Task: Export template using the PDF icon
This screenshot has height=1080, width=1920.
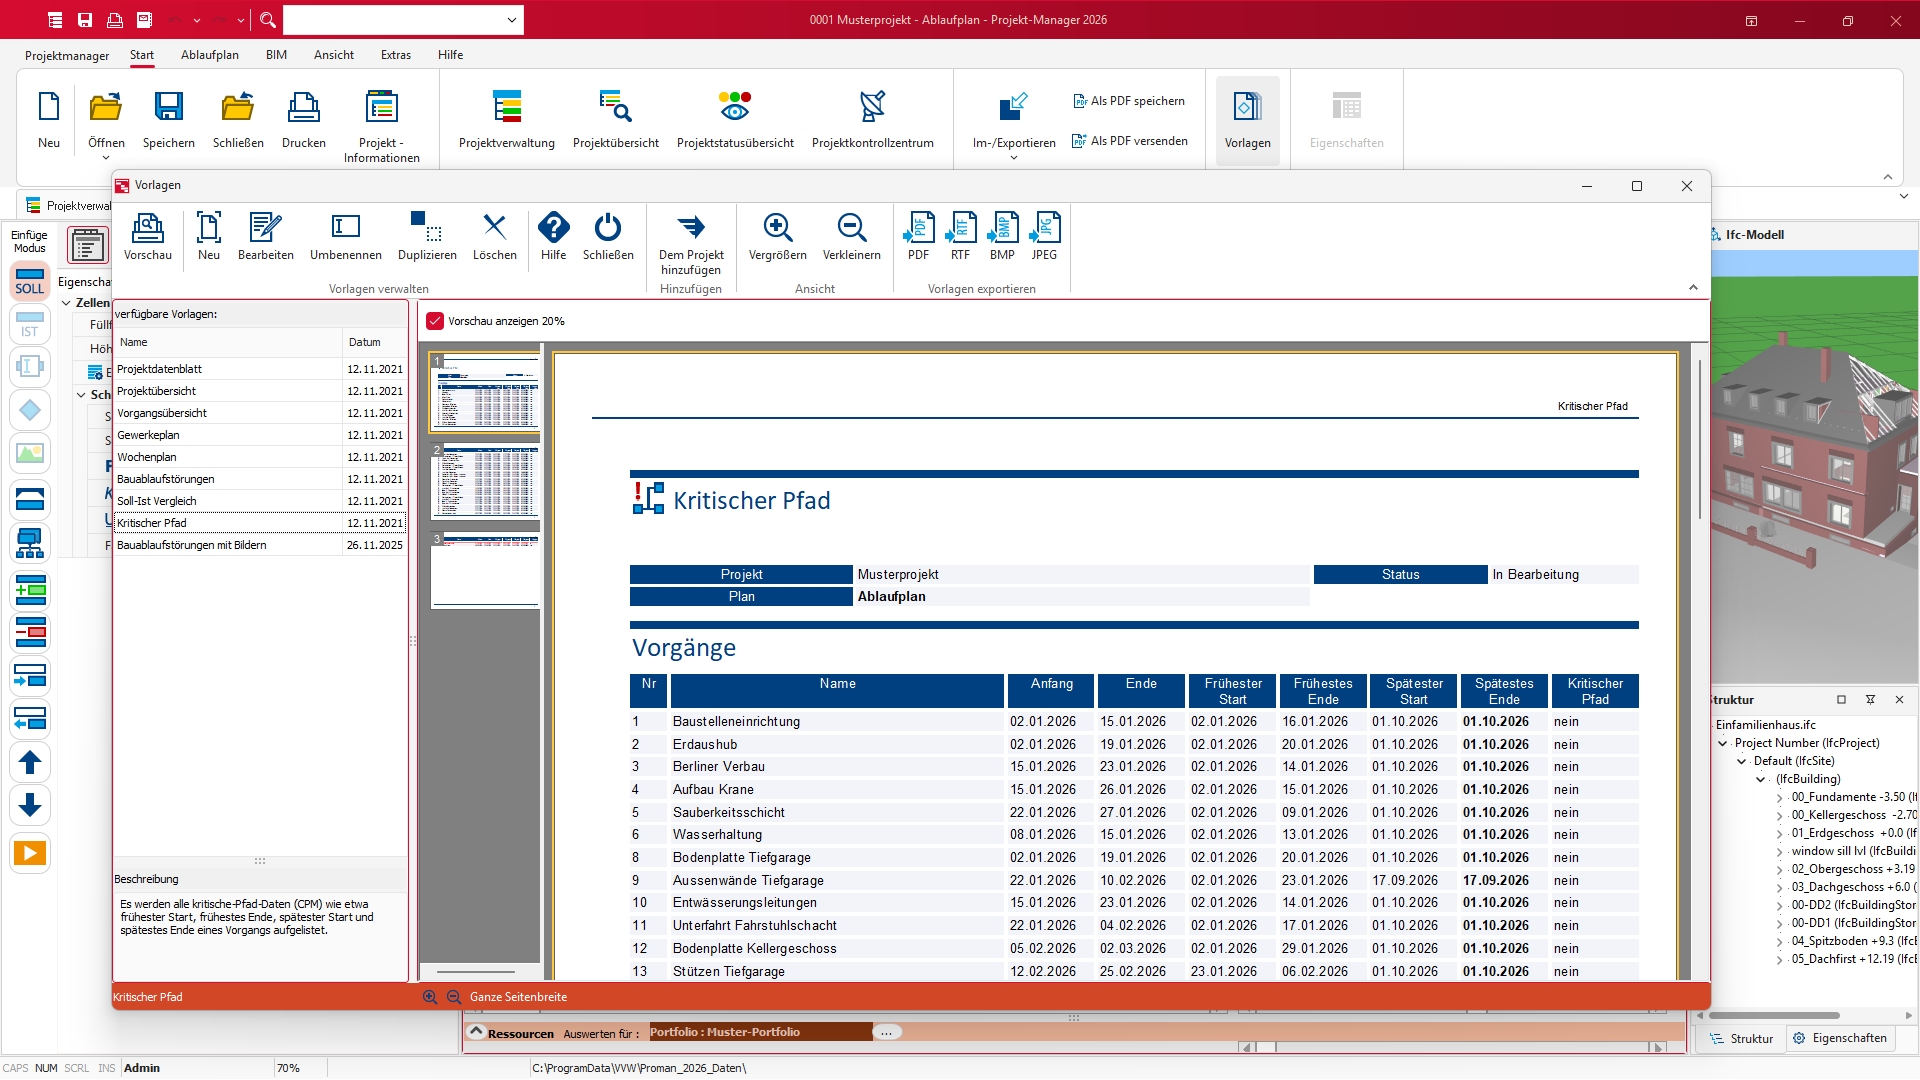Action: pos(918,228)
